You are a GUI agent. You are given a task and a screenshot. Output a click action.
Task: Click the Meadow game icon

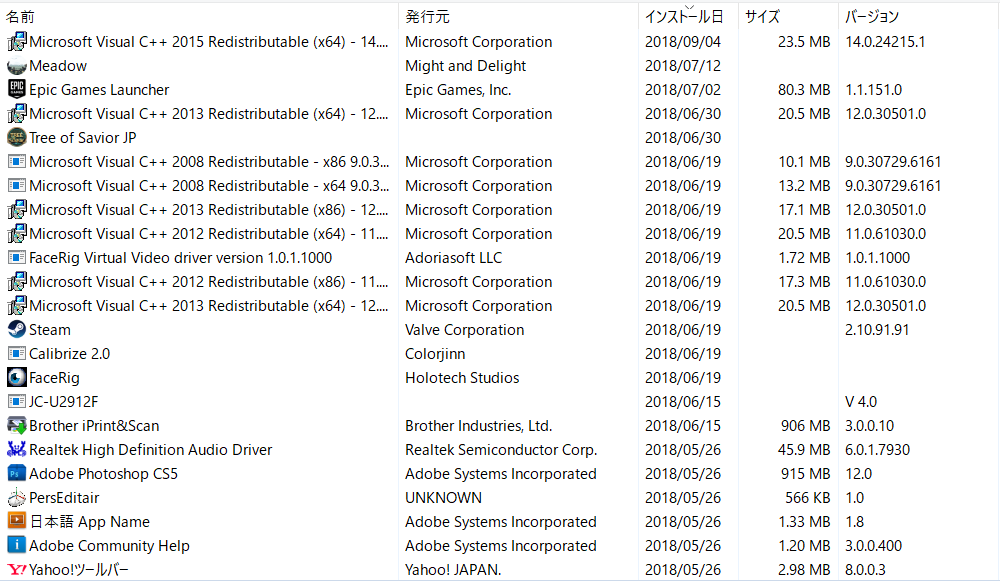click(16, 66)
